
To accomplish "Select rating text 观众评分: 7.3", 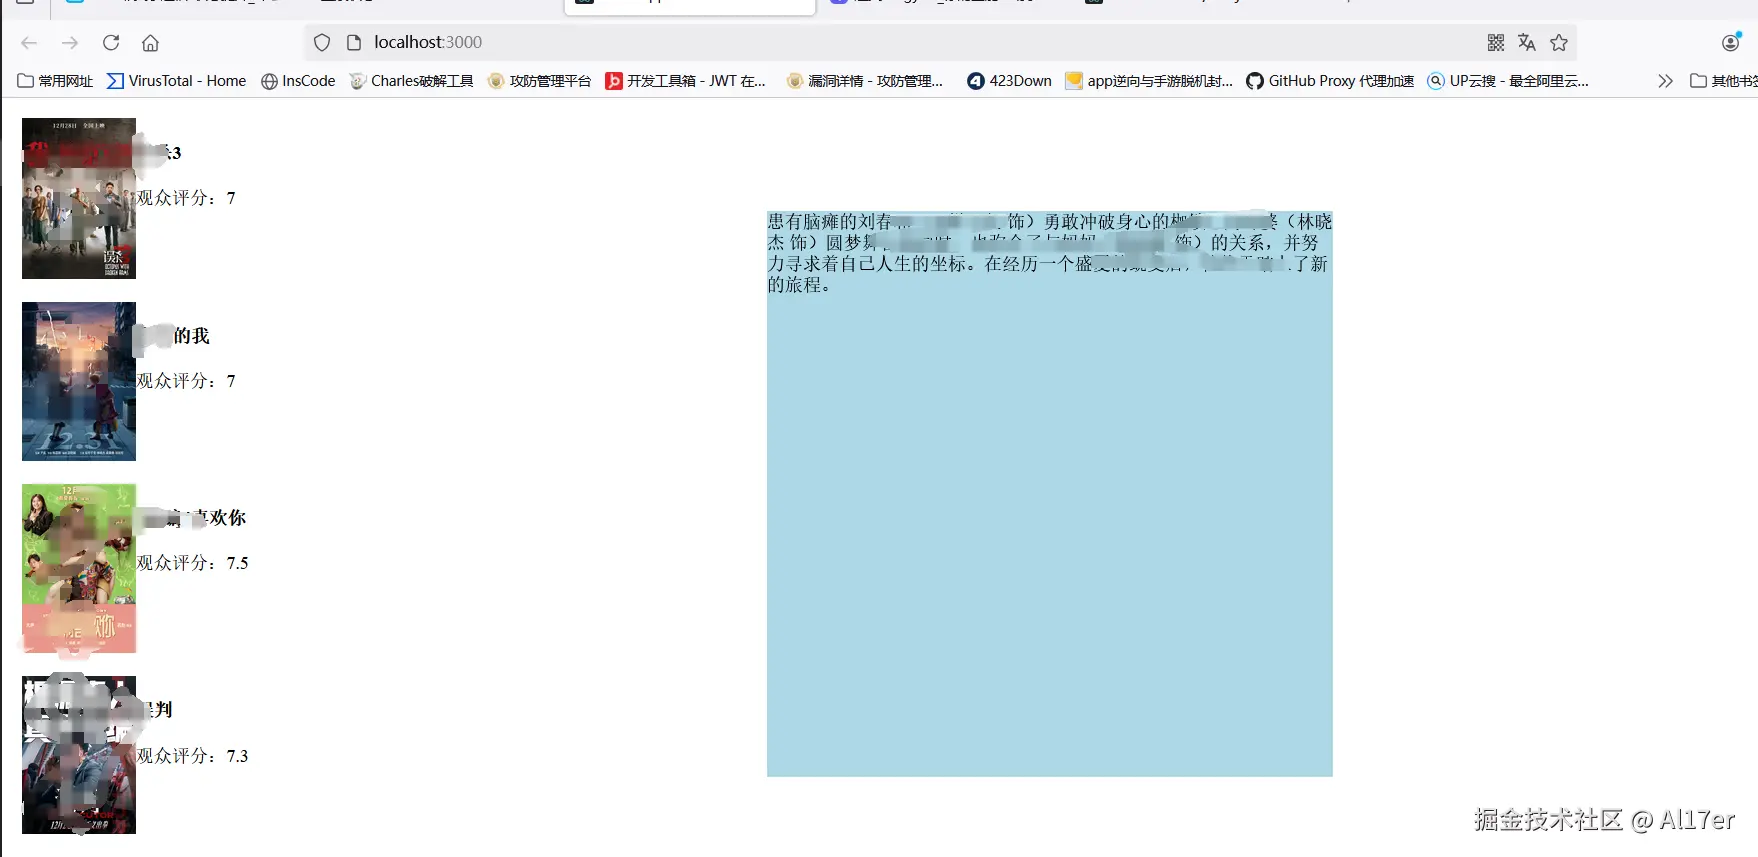I will coord(192,756).
